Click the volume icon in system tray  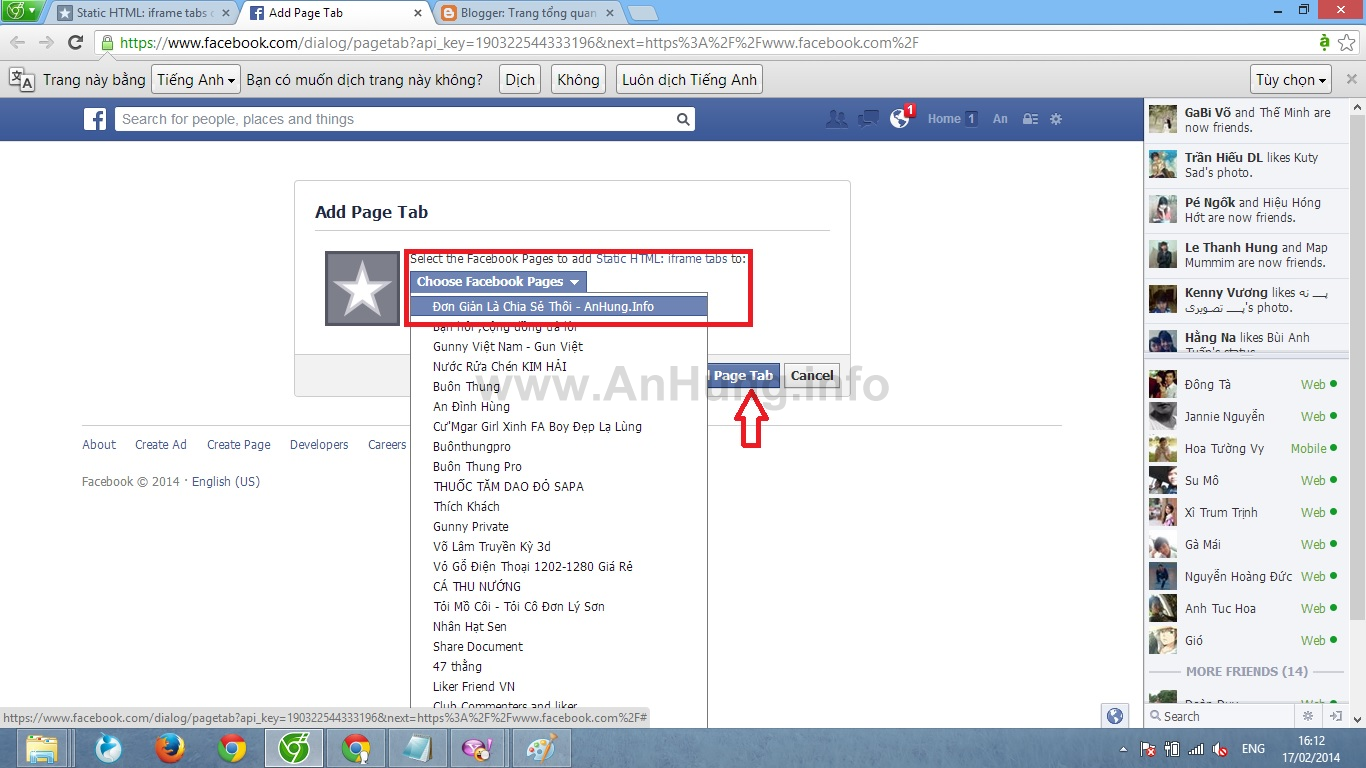[1220, 748]
